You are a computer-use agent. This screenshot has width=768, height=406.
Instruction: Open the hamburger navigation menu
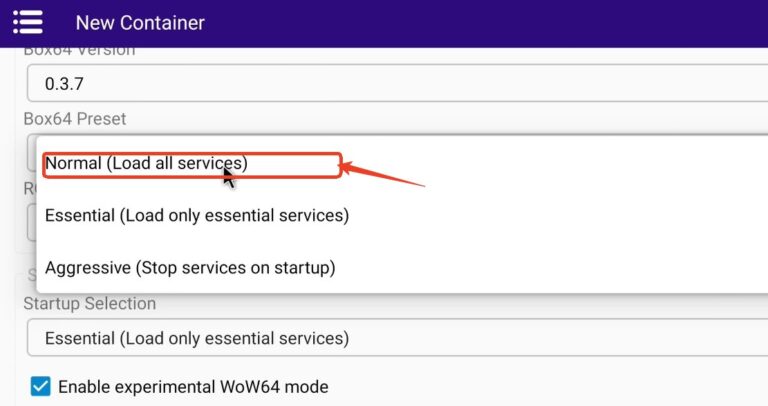pos(28,22)
